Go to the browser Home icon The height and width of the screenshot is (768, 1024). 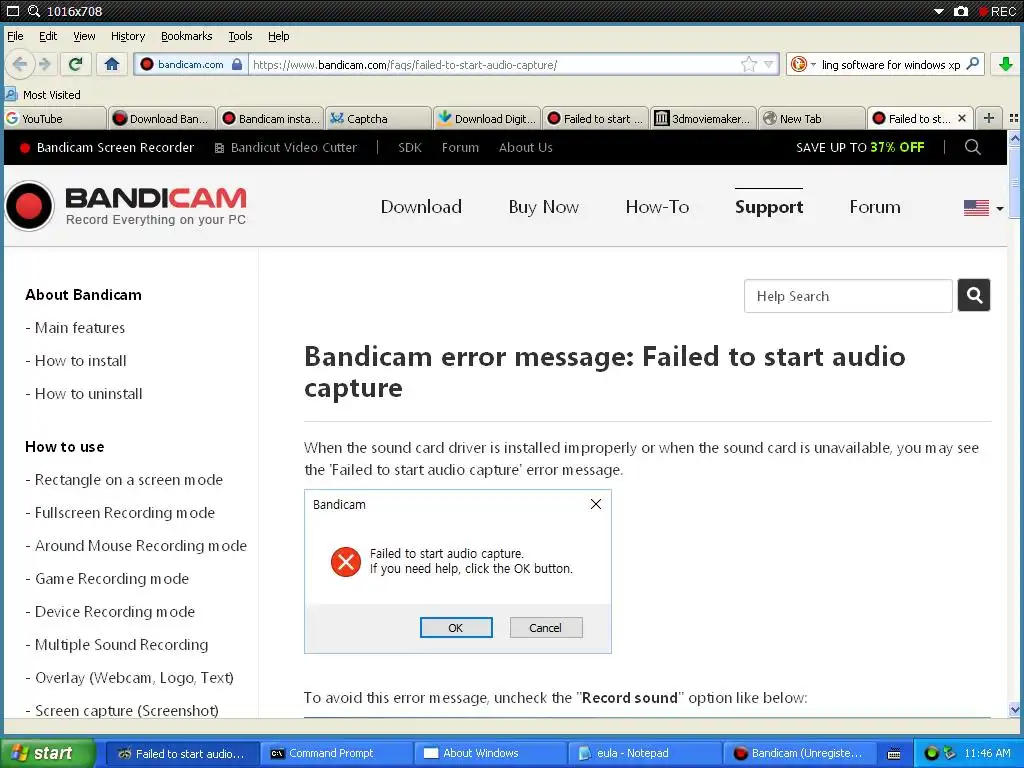coord(112,64)
